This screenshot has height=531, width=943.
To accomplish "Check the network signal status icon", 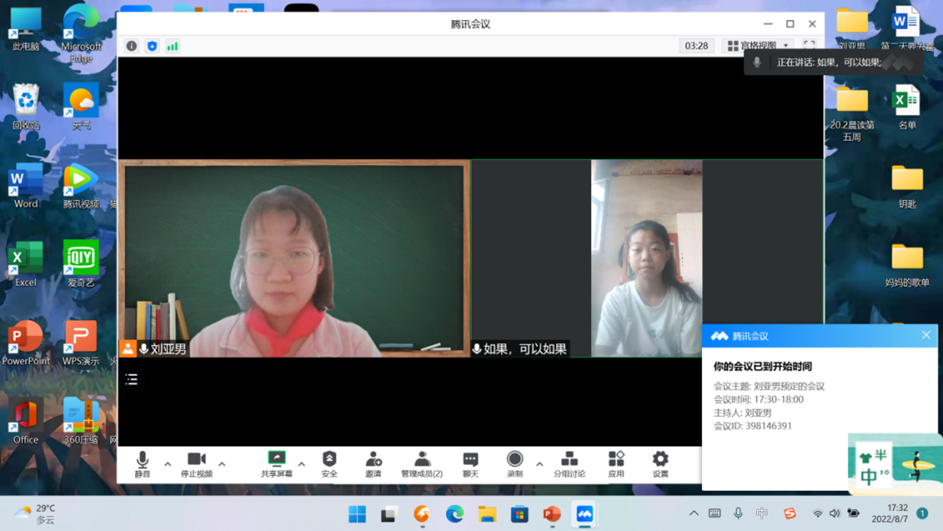I will [173, 46].
